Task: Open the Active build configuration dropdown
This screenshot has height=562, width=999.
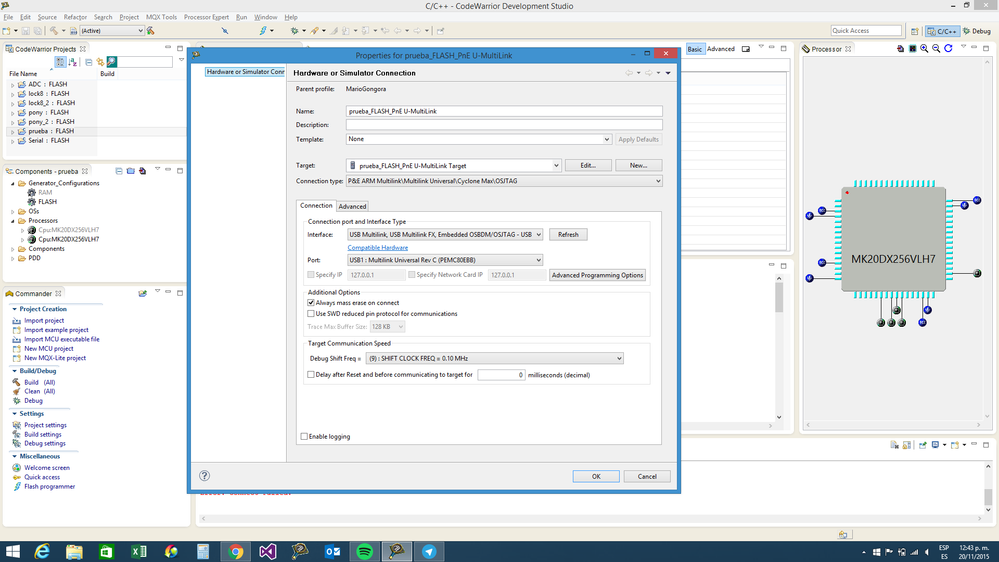Action: pyautogui.click(x=140, y=31)
